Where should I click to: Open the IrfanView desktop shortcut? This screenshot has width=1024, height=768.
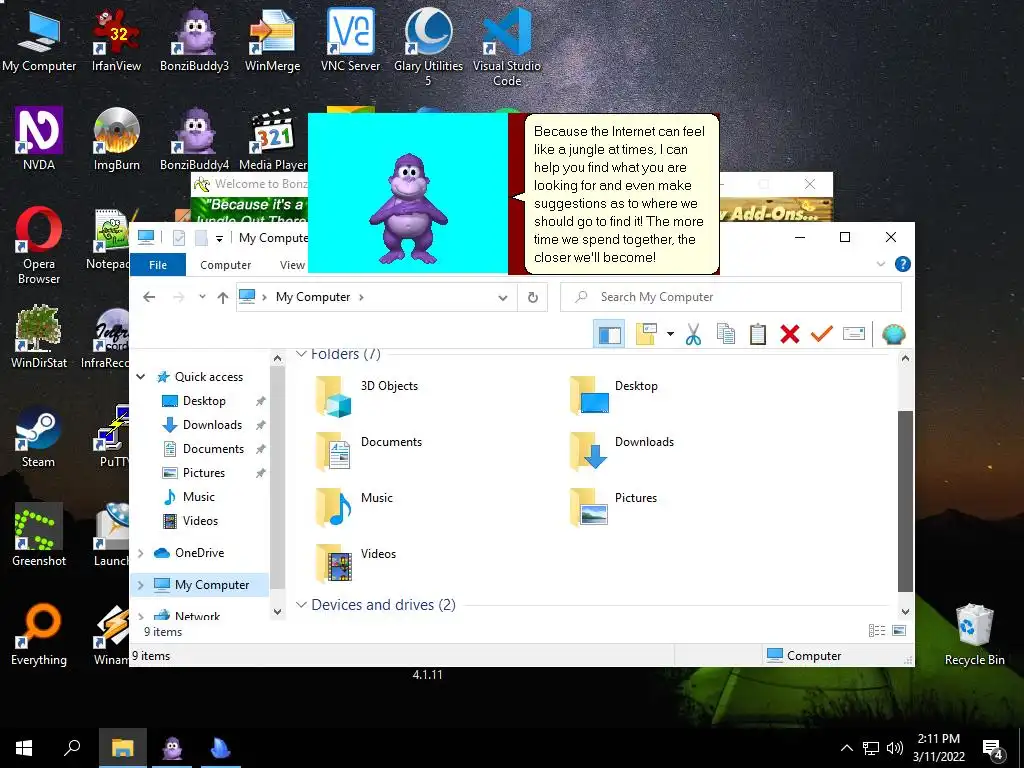[116, 40]
